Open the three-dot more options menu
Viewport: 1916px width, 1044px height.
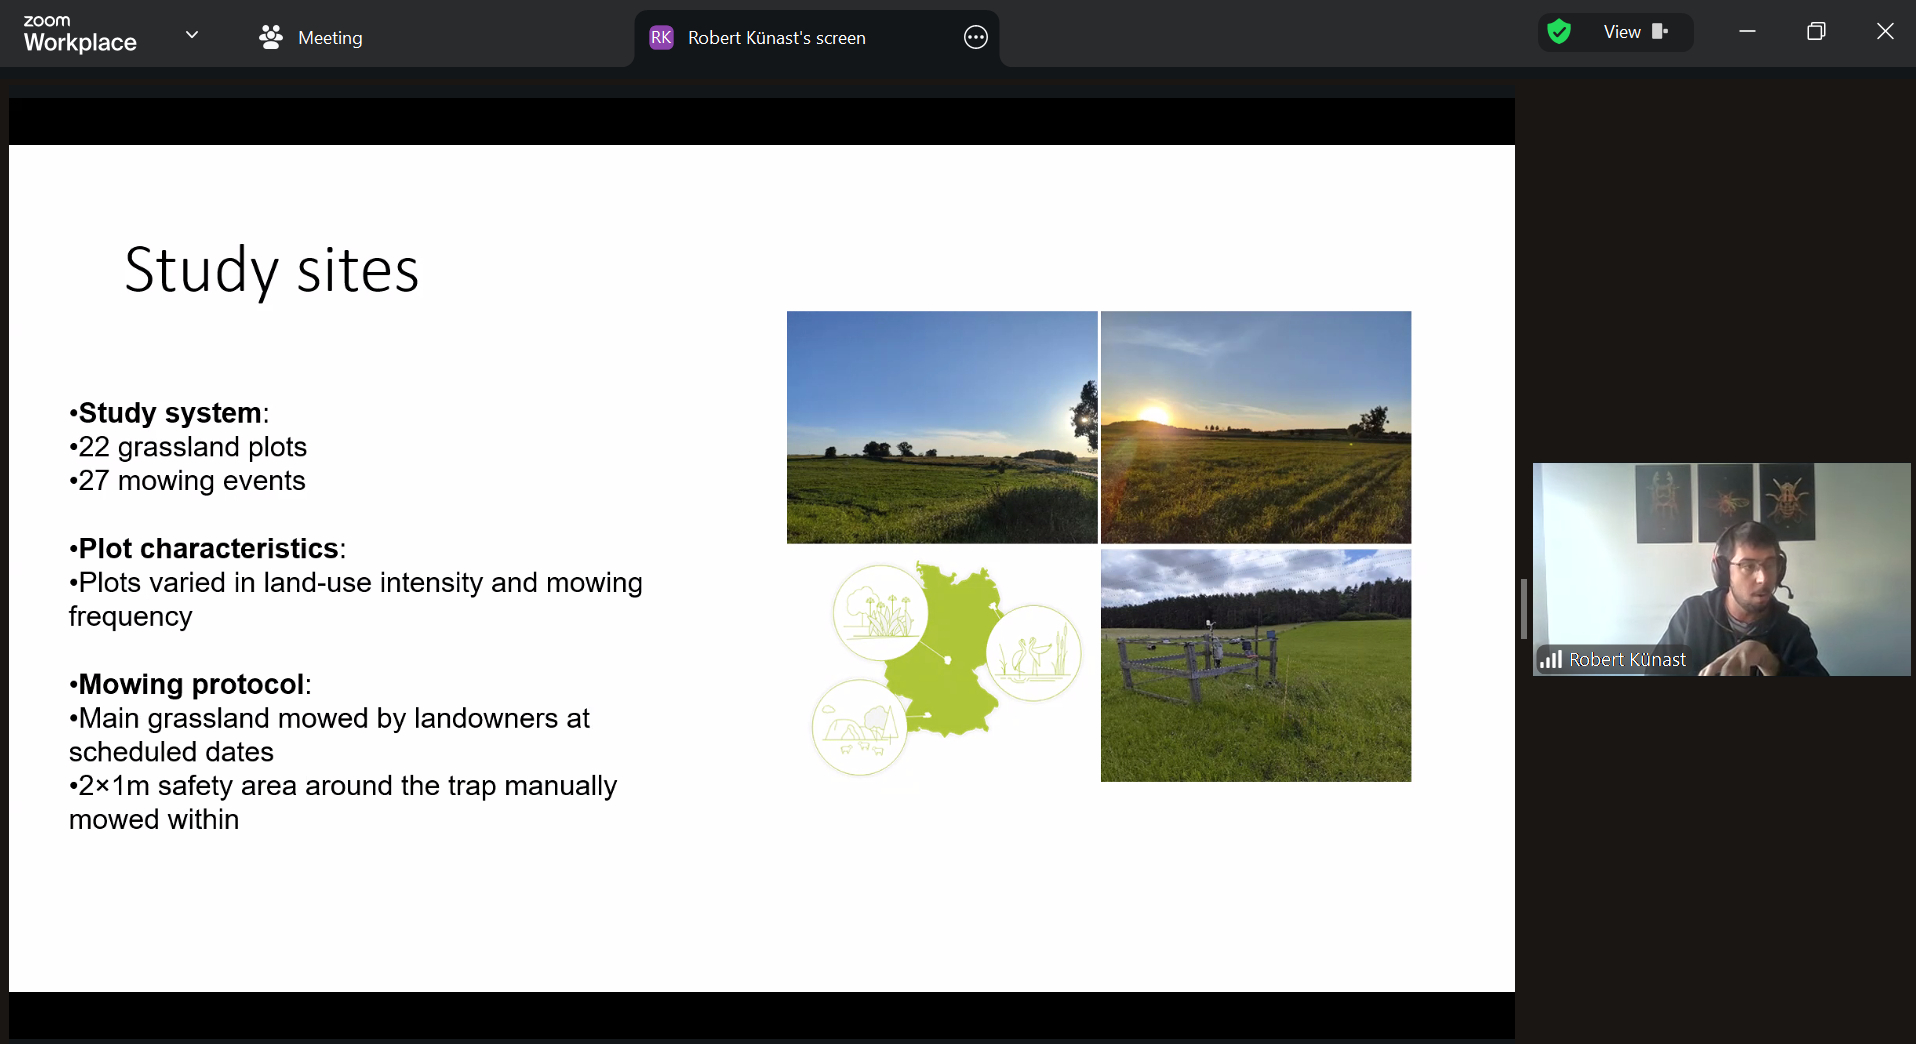975,38
